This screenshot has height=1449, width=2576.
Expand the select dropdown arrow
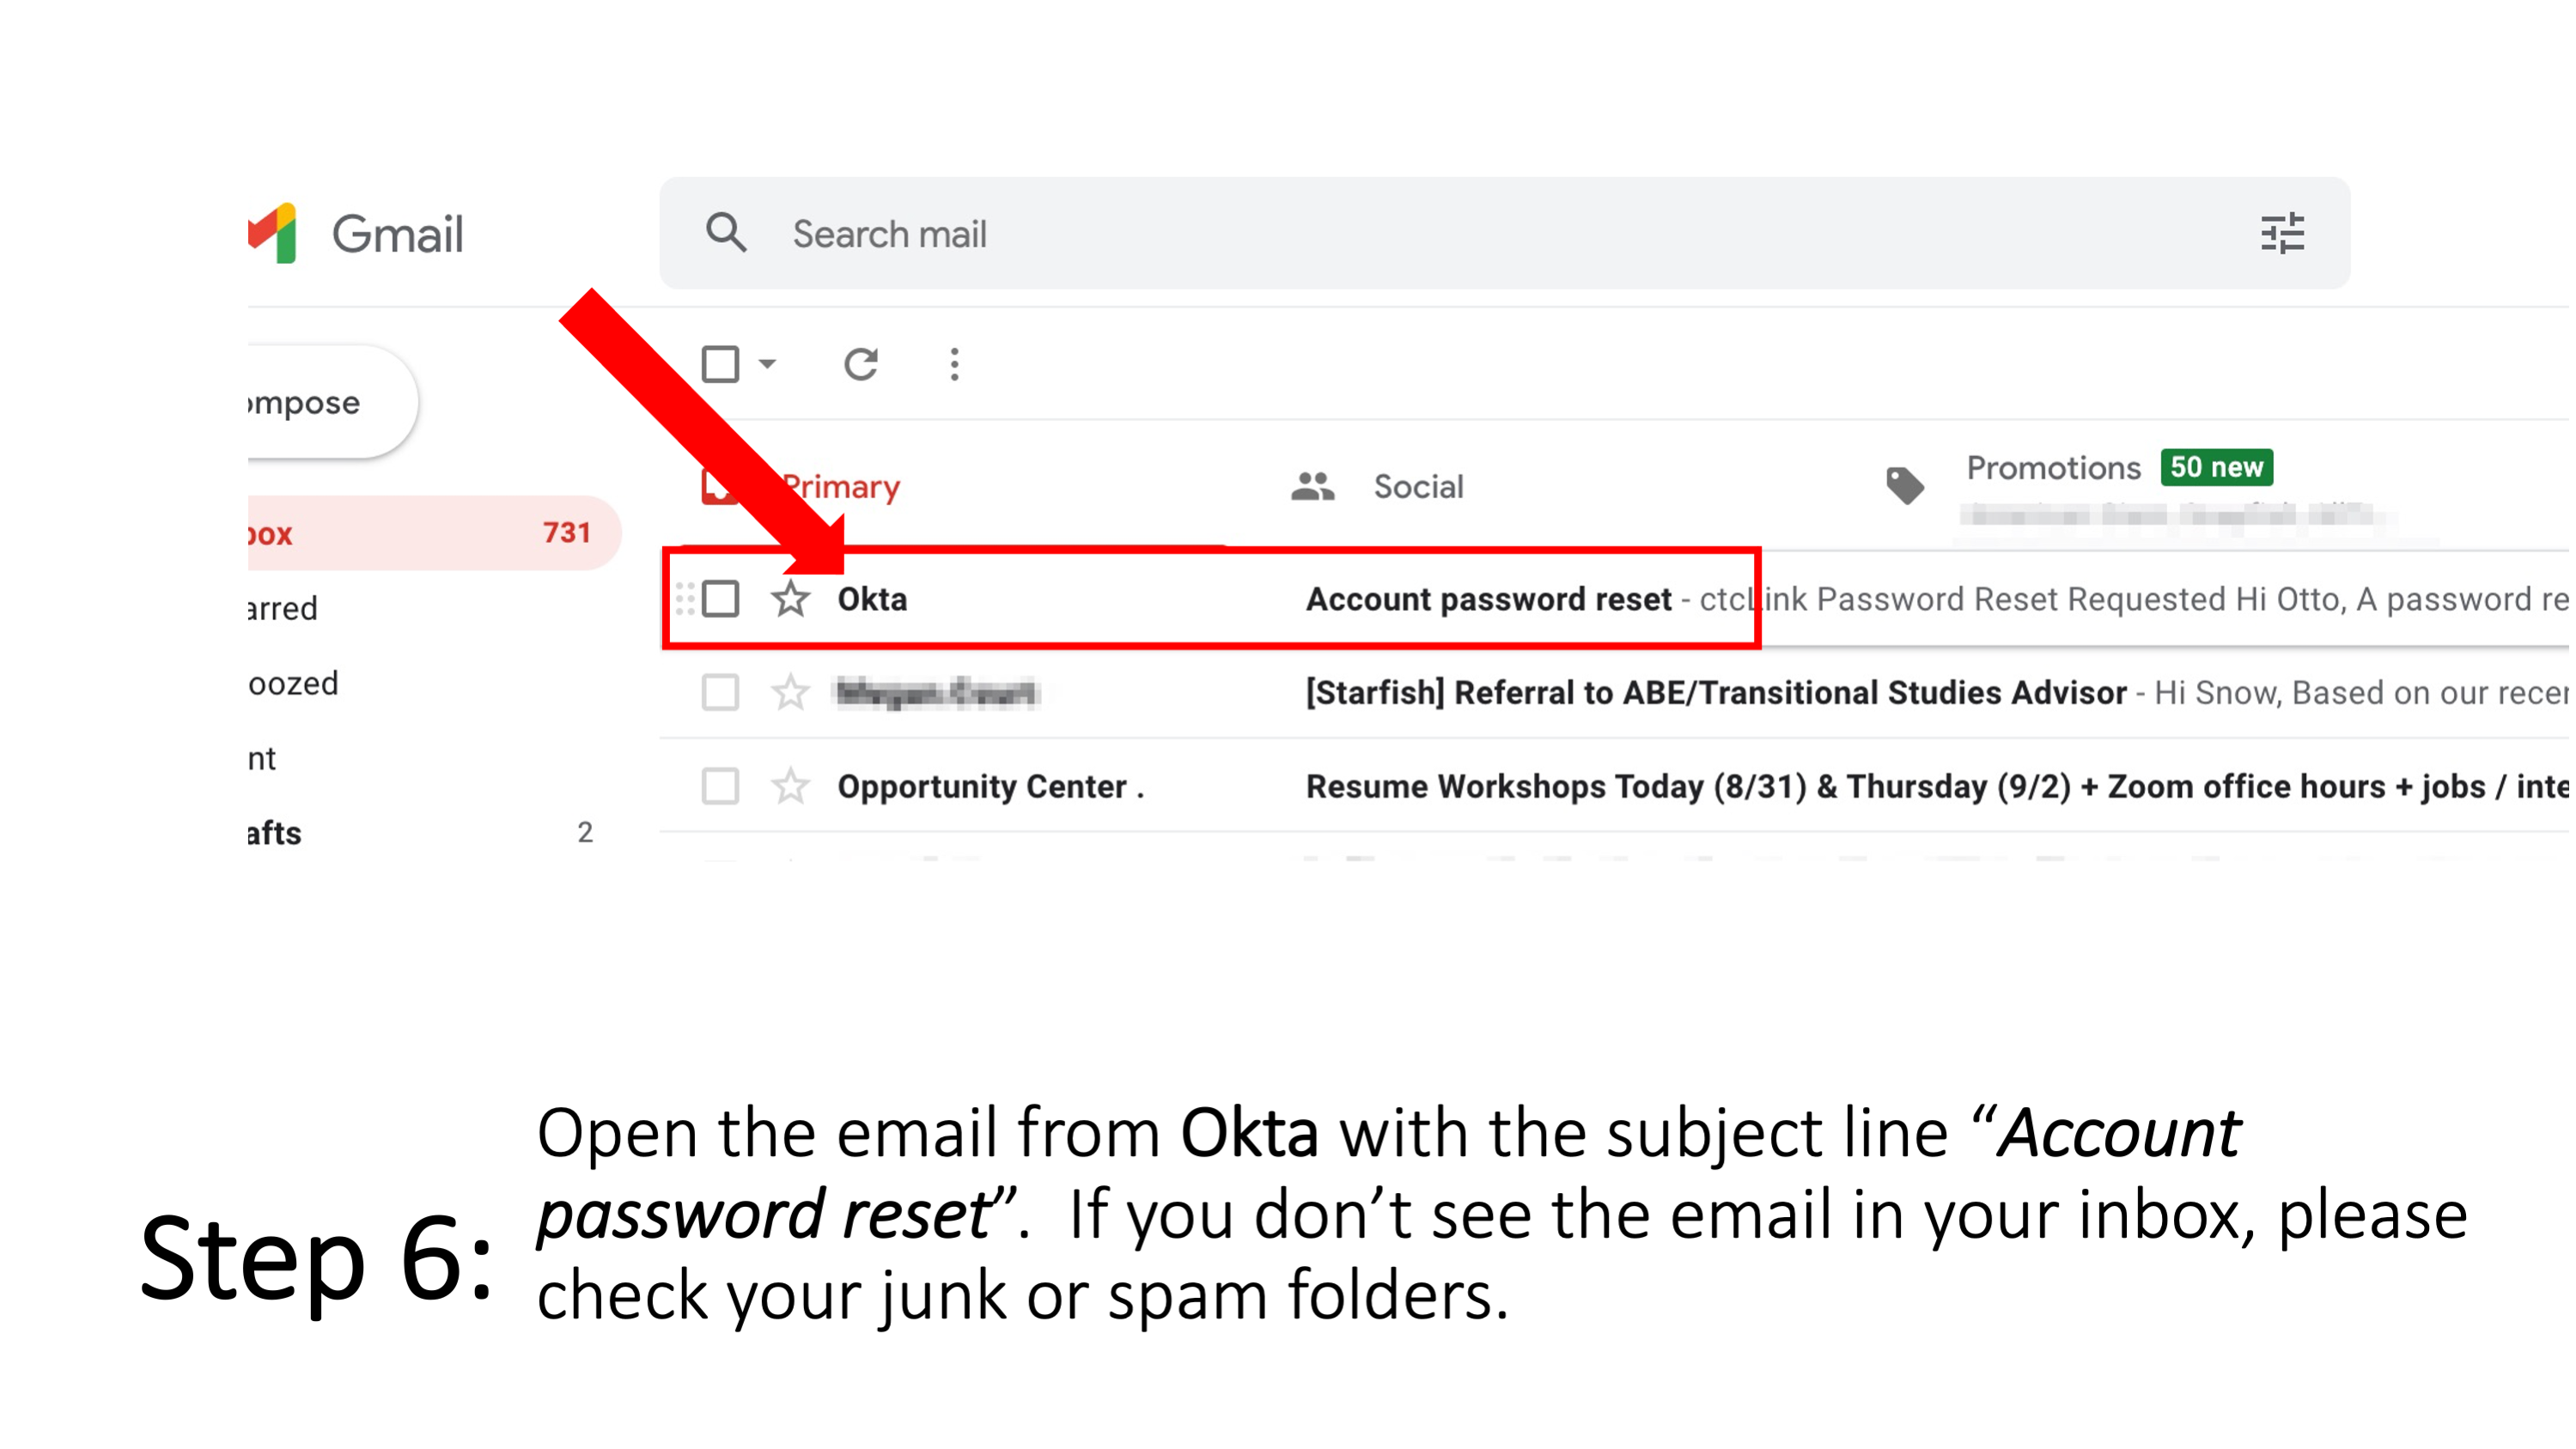(767, 364)
